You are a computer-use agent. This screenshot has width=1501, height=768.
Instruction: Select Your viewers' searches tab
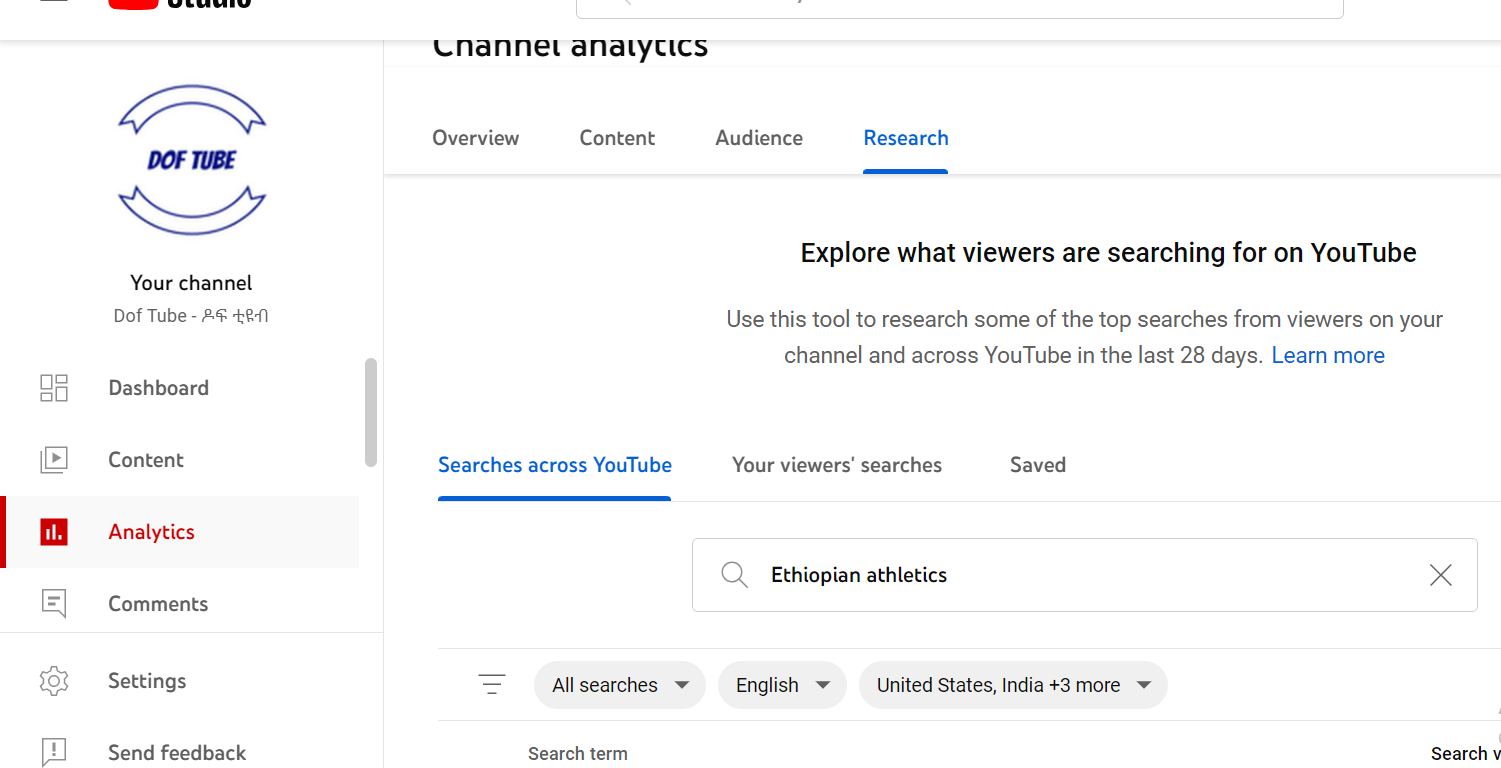point(837,465)
